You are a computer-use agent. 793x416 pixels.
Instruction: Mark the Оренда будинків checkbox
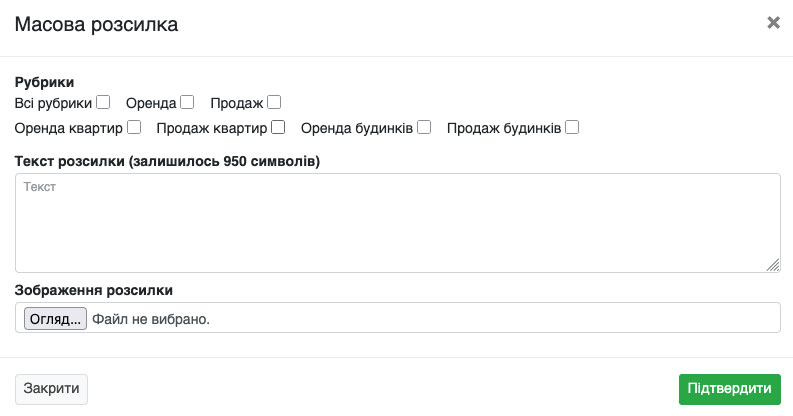tap(424, 127)
